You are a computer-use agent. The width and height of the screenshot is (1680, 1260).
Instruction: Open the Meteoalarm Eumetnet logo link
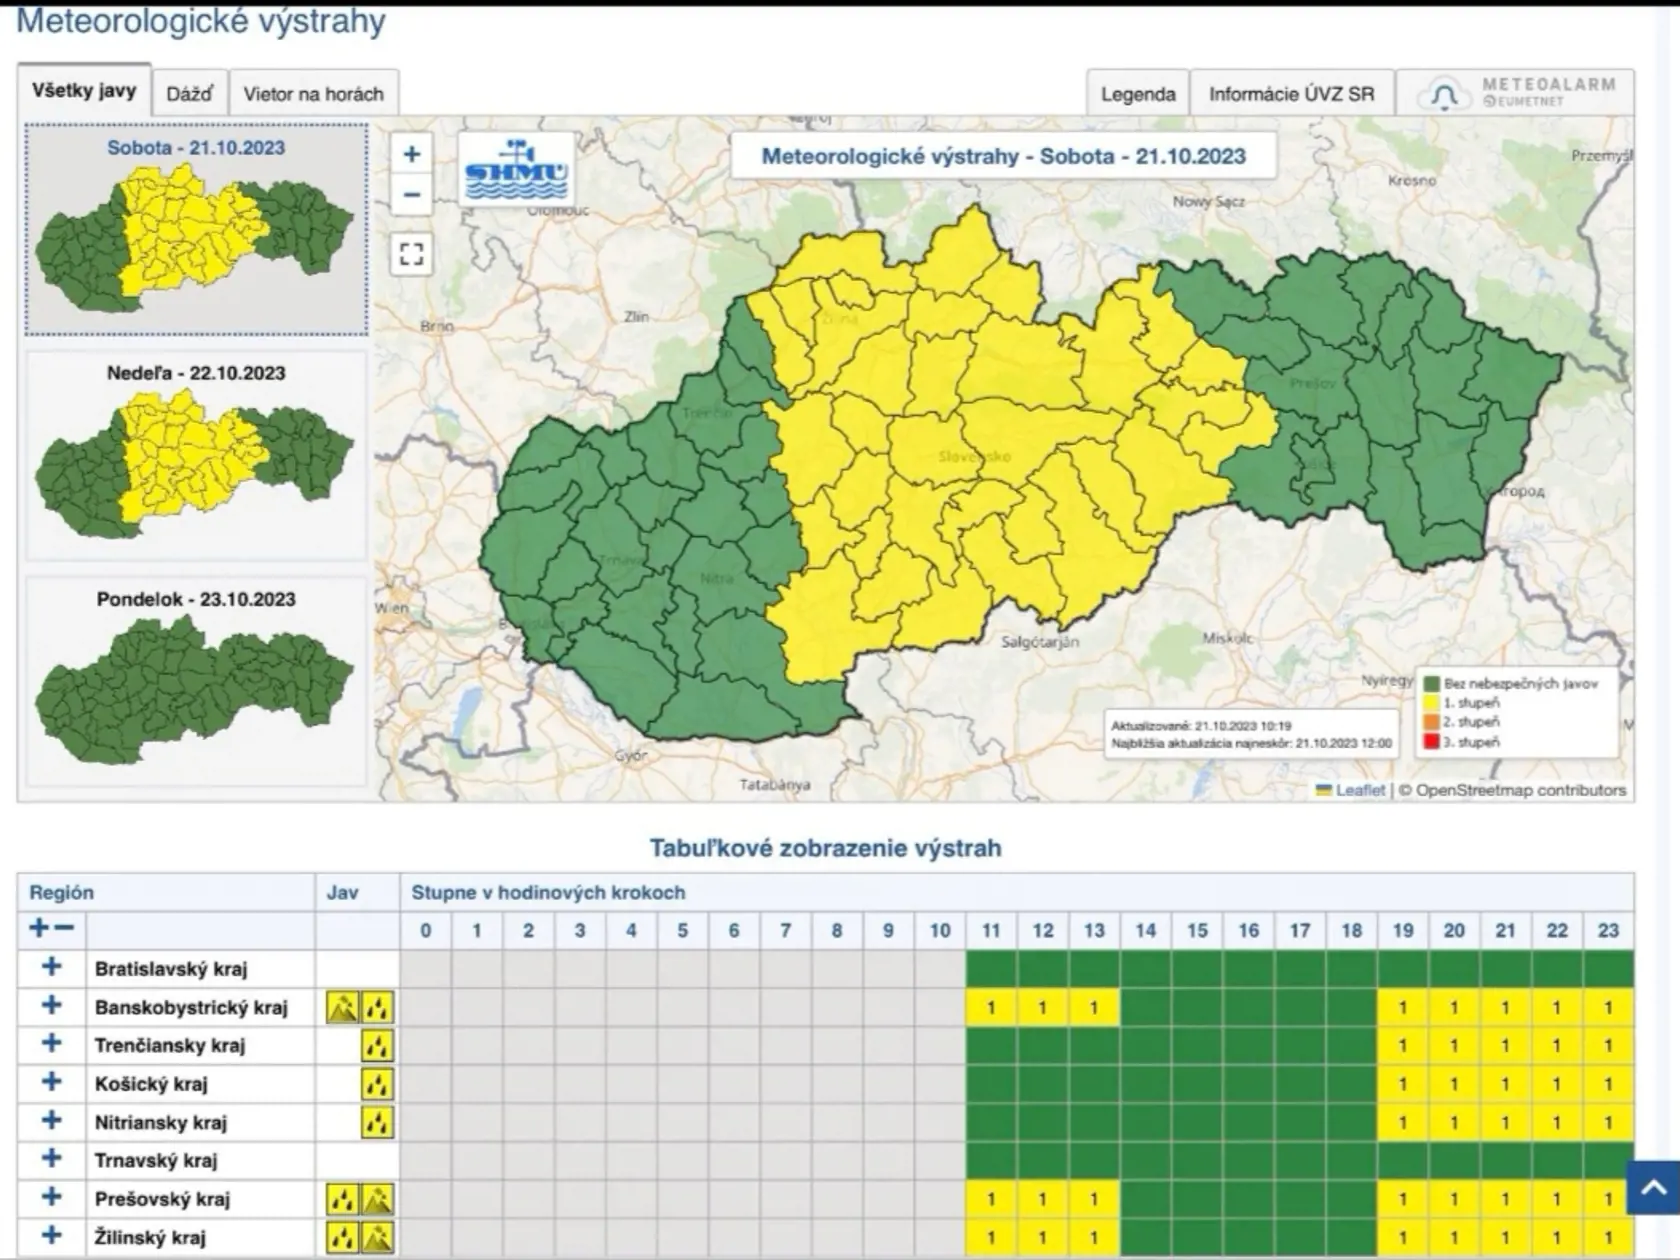1516,94
